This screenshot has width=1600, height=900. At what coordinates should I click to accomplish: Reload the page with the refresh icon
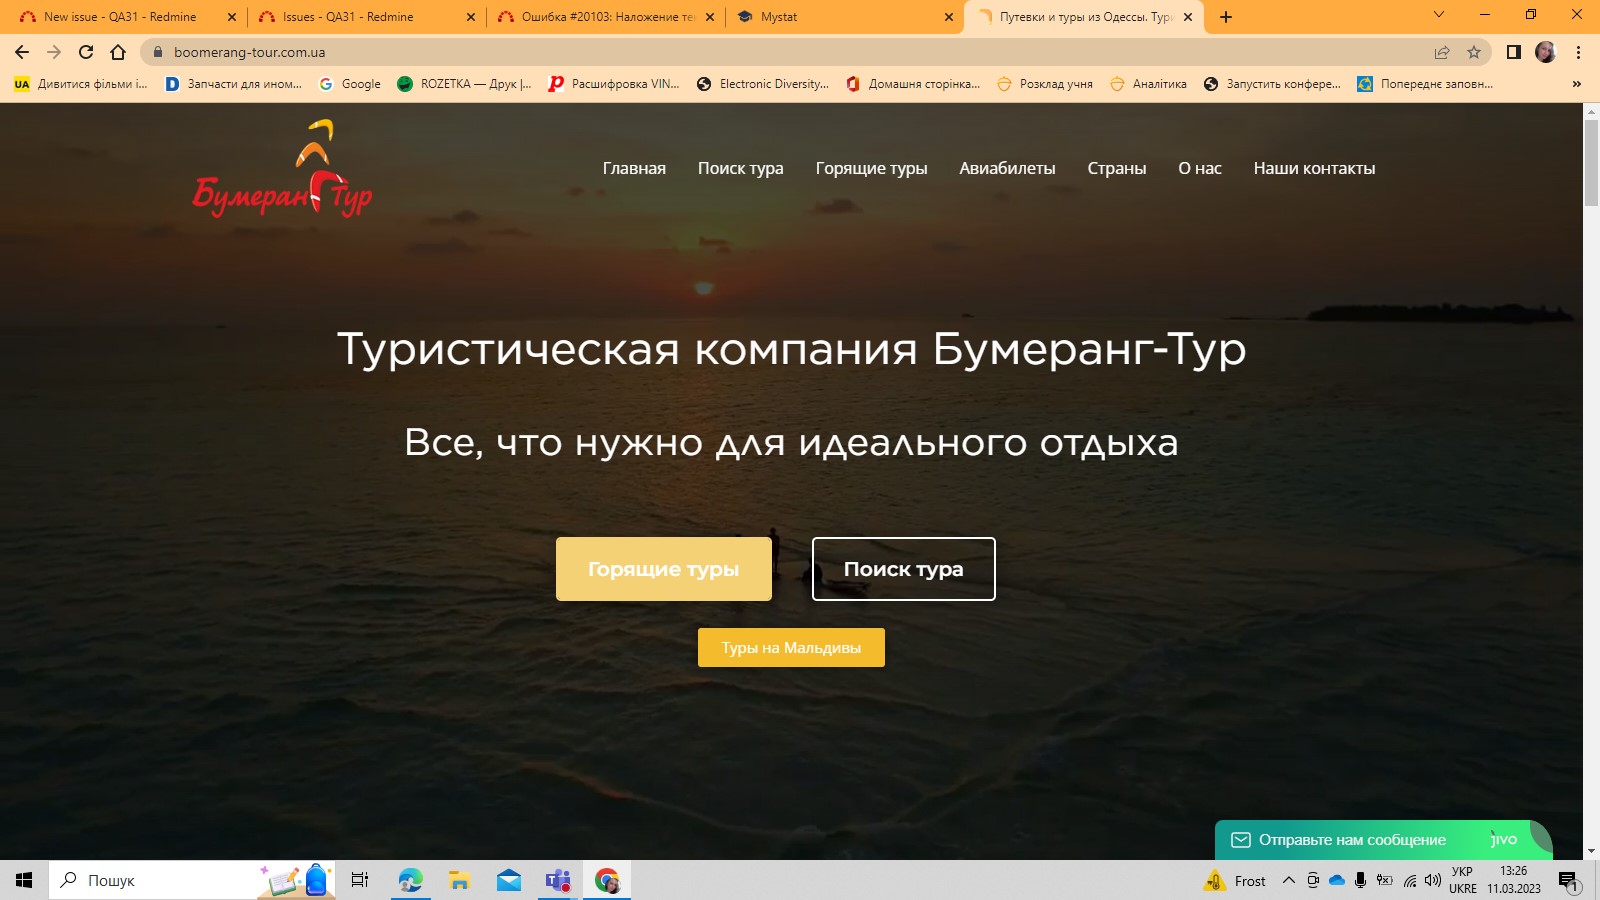pos(86,52)
